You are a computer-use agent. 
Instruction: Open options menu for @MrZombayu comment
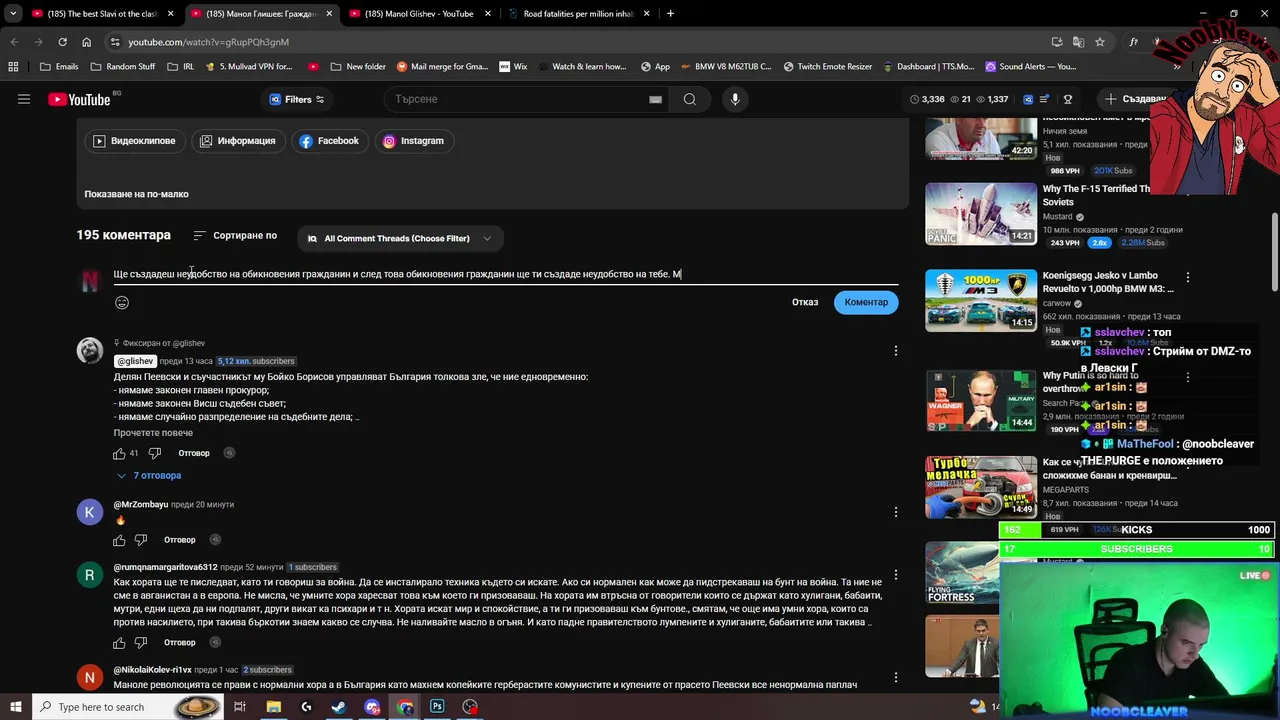(x=895, y=512)
